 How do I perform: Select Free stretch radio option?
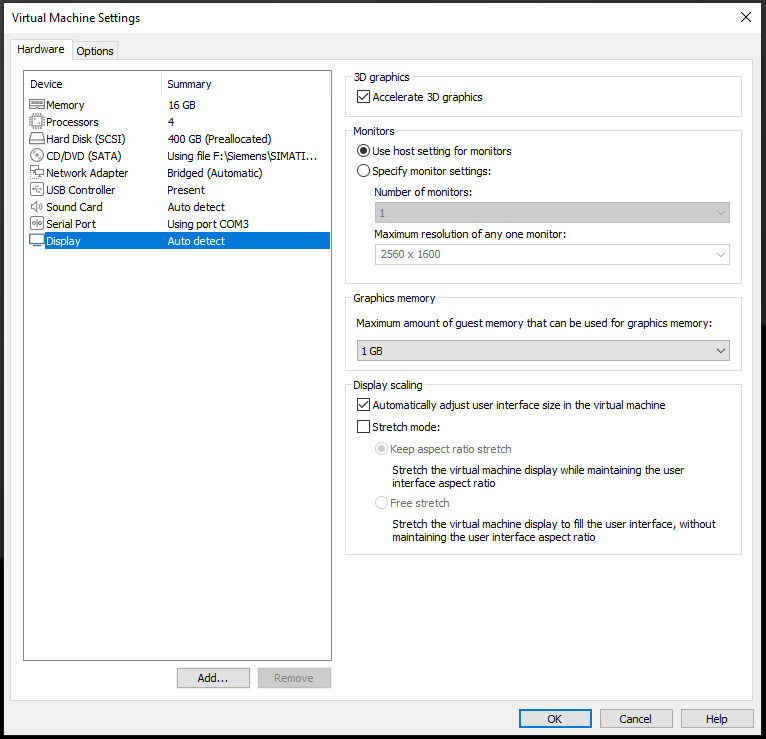[x=381, y=503]
